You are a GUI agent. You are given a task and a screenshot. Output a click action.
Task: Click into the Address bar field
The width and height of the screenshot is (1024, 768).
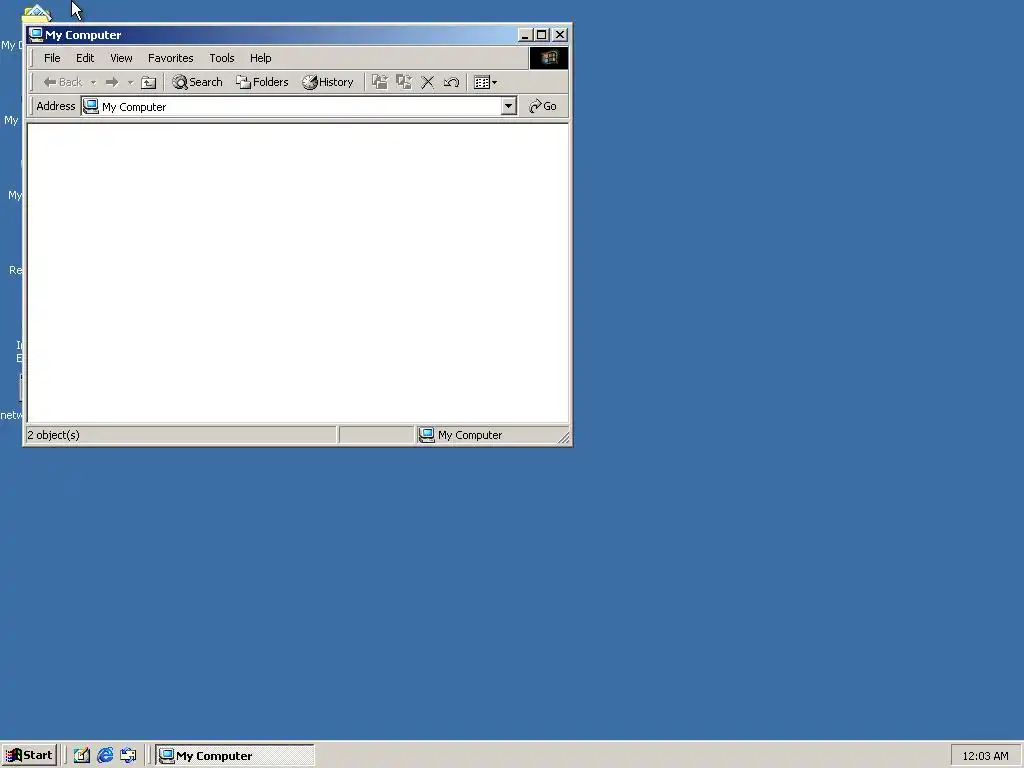click(x=300, y=106)
